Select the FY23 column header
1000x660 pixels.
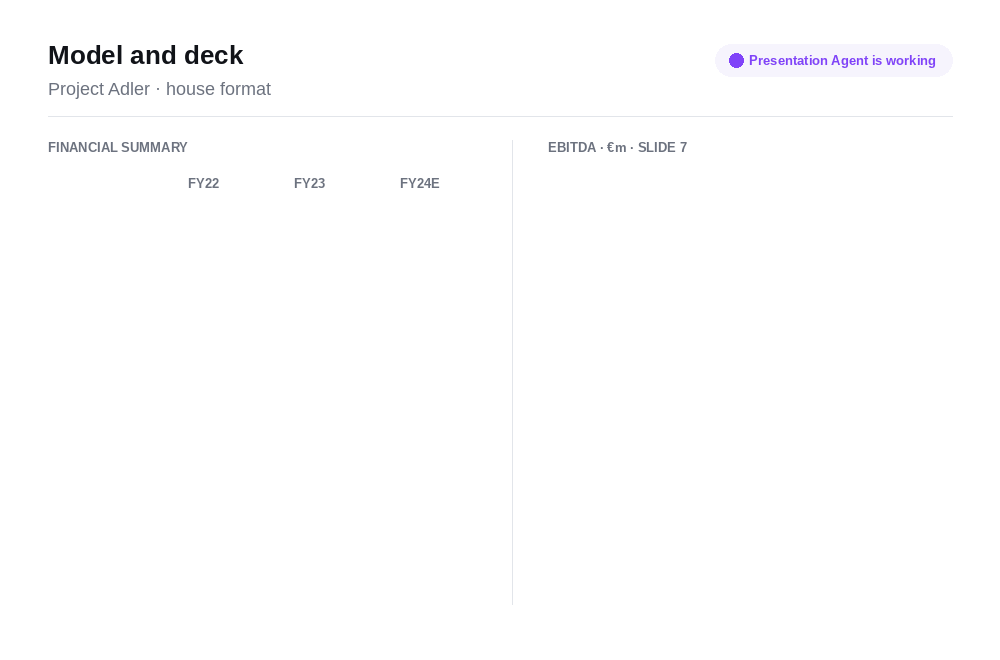(x=309, y=184)
